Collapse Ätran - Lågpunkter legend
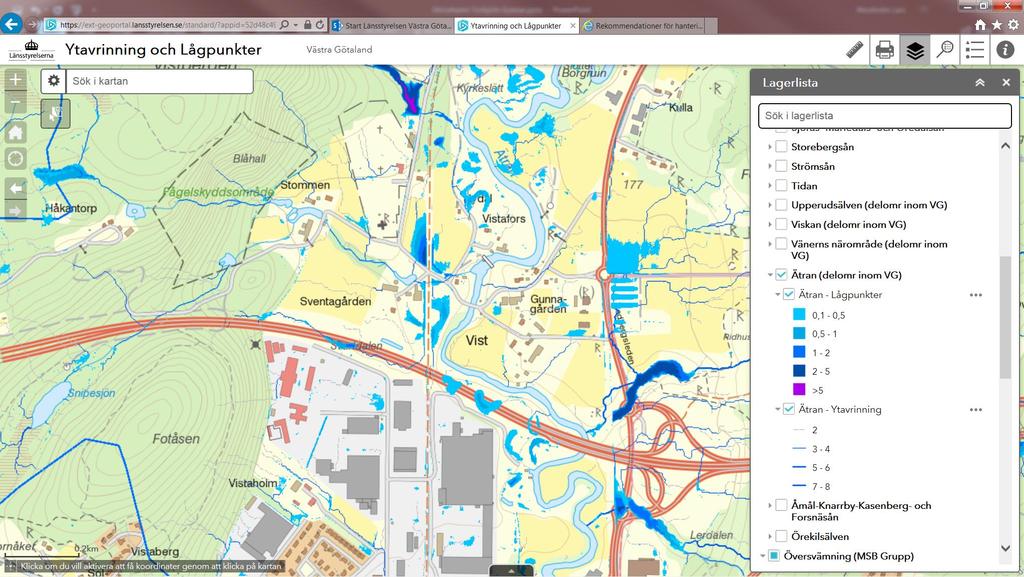1024x577 pixels. click(778, 294)
